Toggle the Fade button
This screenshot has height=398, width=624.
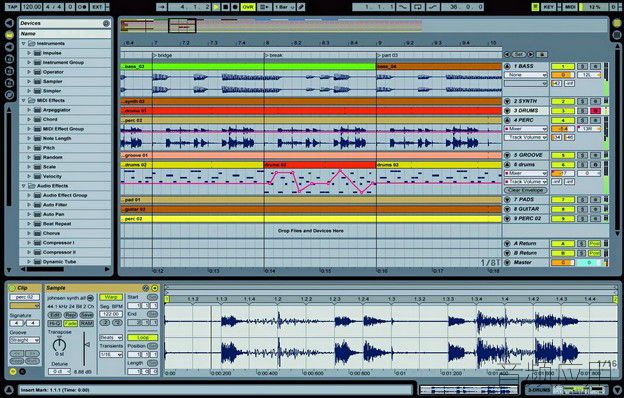tap(70, 324)
